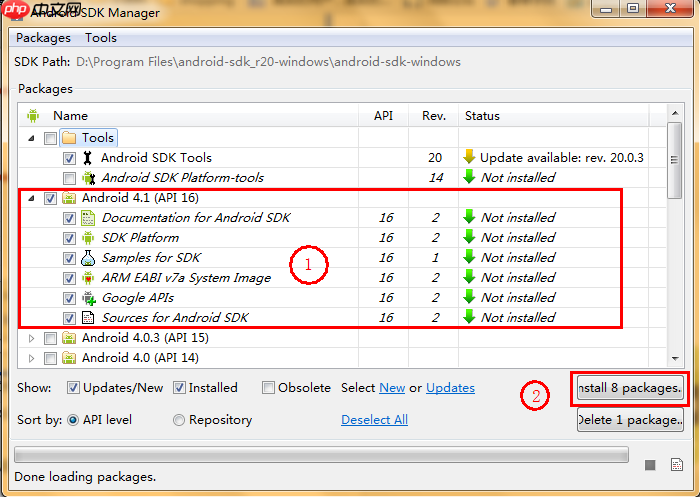Image resolution: width=700 pixels, height=497 pixels.
Task: Click the loading progress bar
Action: coord(322,456)
